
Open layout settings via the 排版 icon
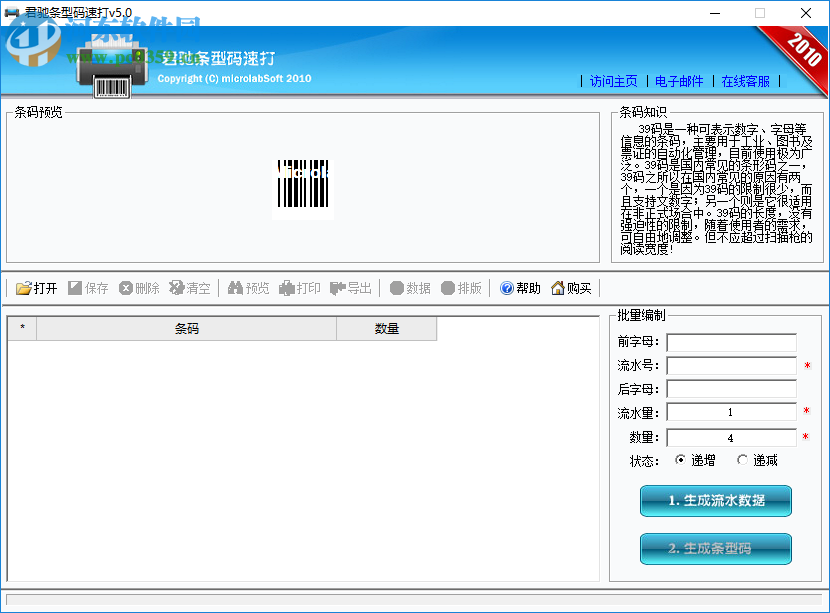(462, 289)
